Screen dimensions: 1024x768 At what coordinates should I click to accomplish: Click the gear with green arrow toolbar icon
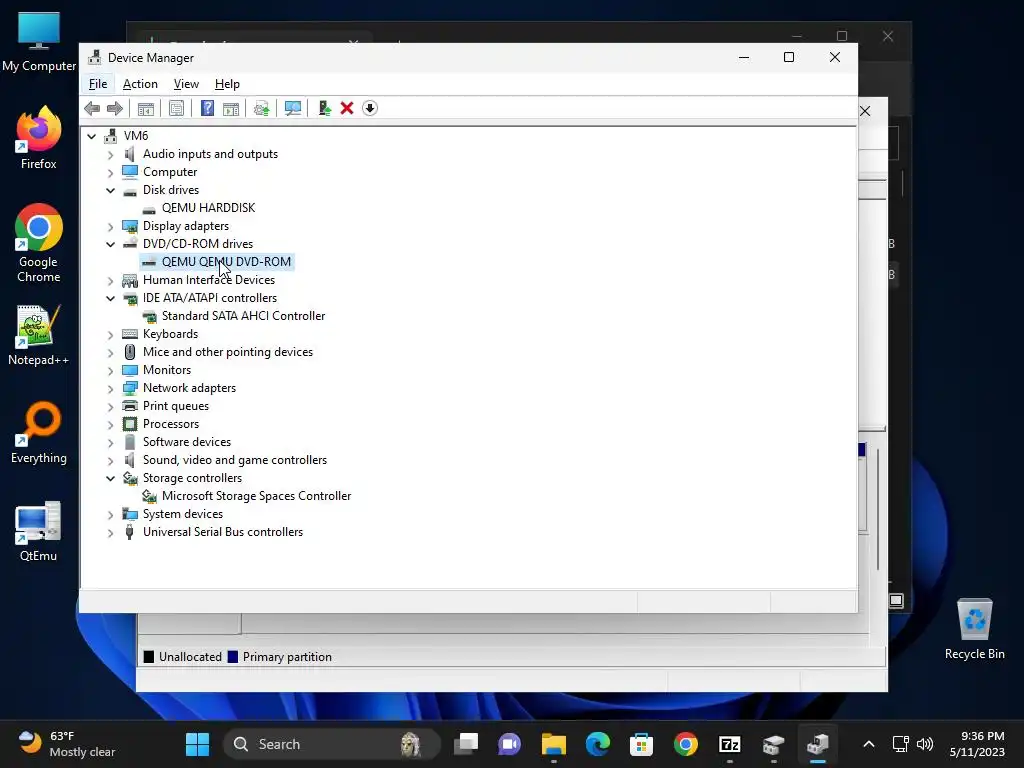261,108
